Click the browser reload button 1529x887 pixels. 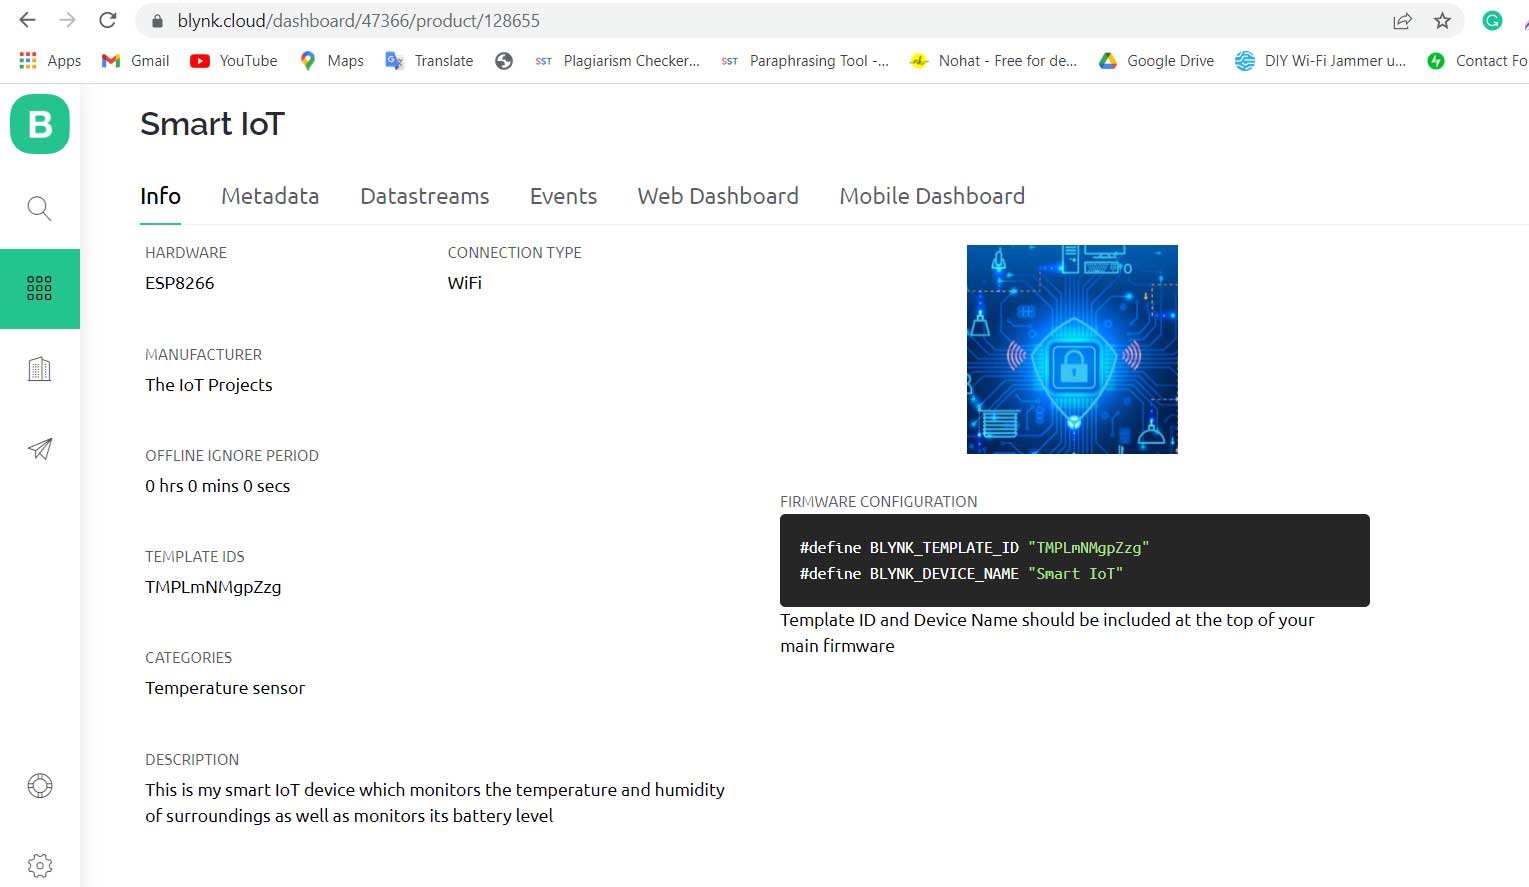tap(108, 20)
